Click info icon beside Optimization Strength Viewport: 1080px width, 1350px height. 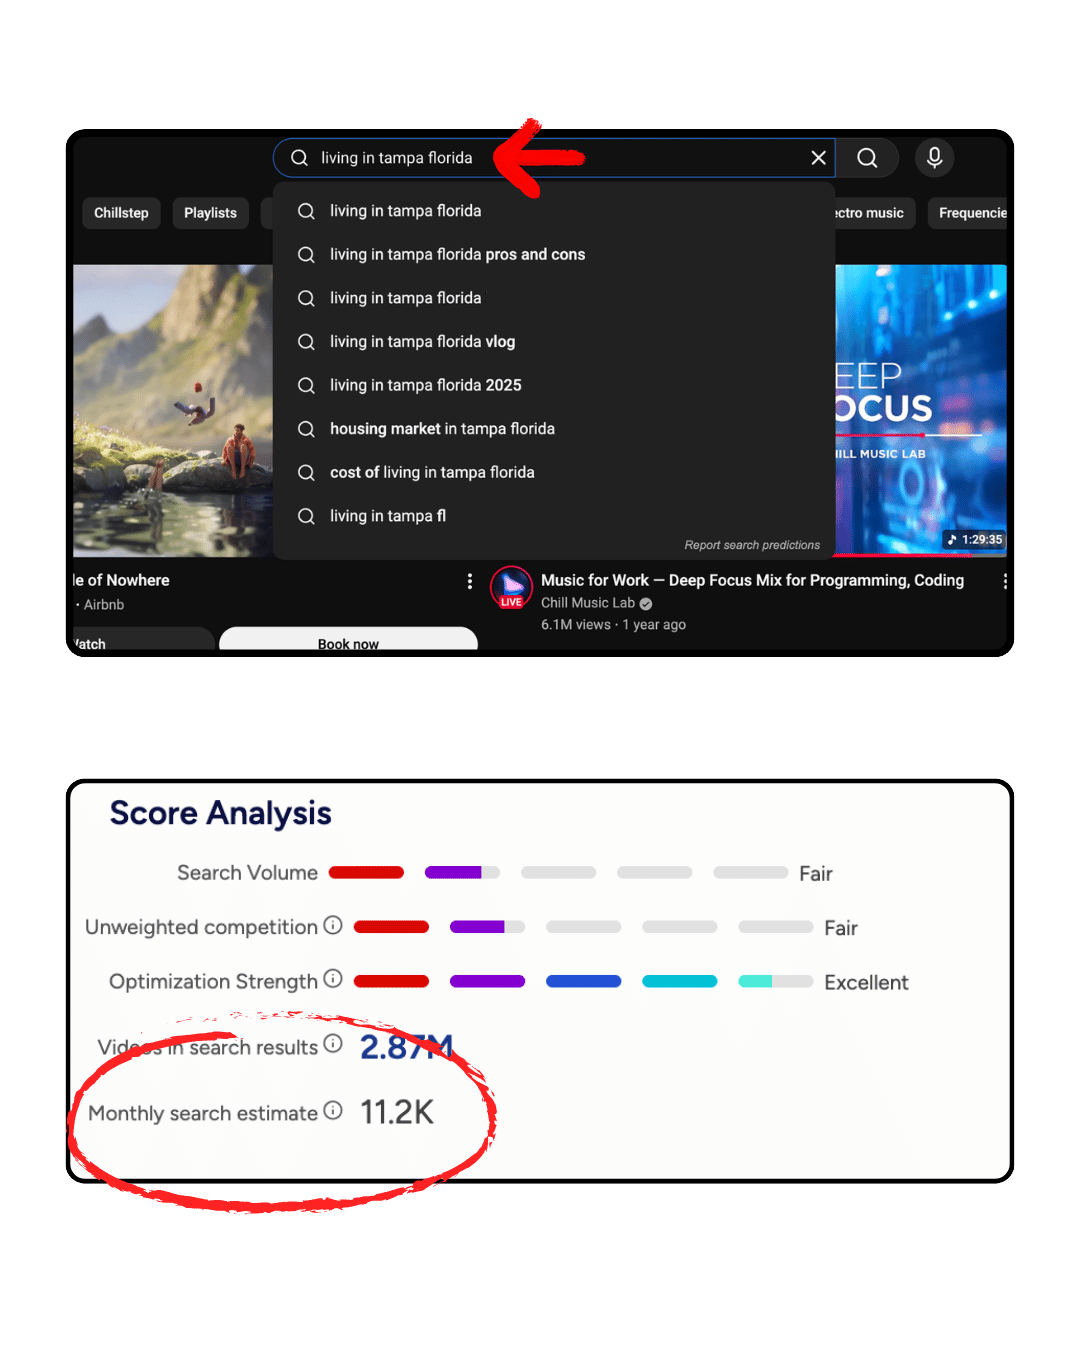point(333,979)
